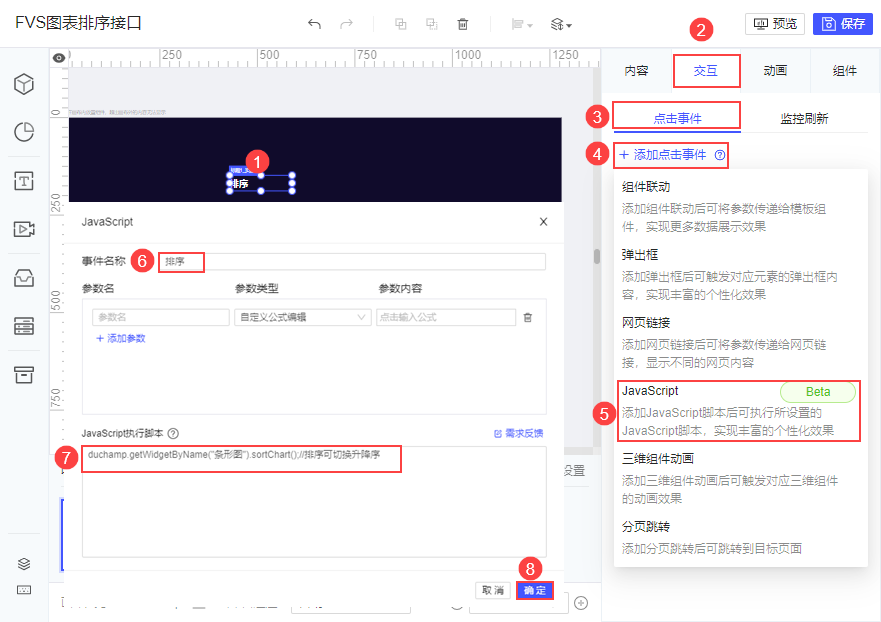Viewport: 881px width, 622px height.
Task: Select the text component icon in sidebar
Action: tap(24, 181)
